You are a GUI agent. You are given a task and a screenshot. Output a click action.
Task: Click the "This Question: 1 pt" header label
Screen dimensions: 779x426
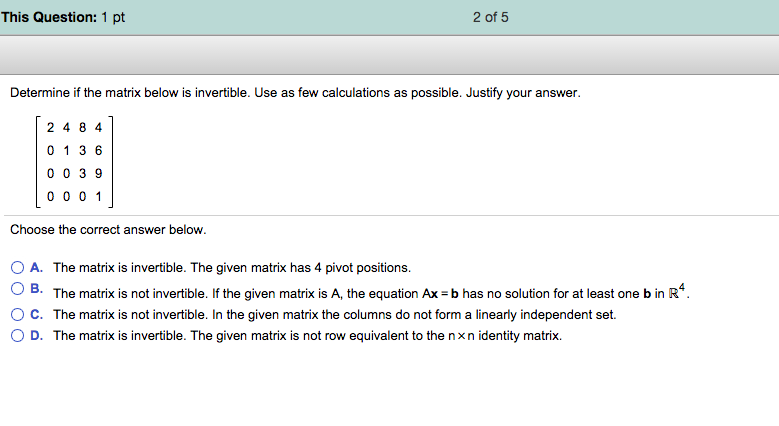pos(63,17)
